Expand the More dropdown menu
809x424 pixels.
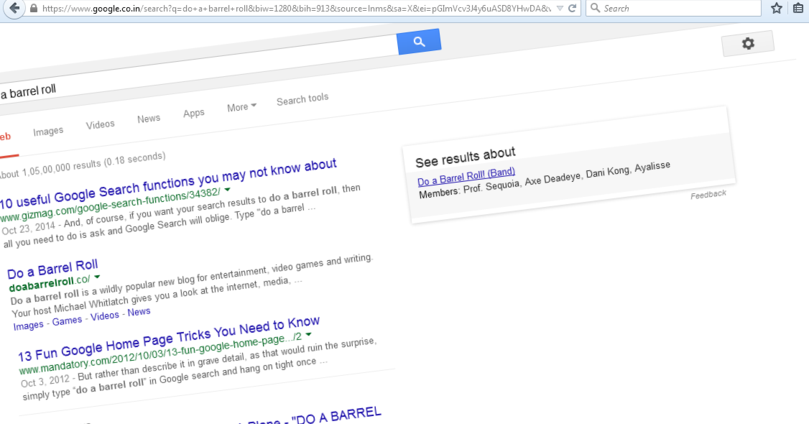pos(241,107)
